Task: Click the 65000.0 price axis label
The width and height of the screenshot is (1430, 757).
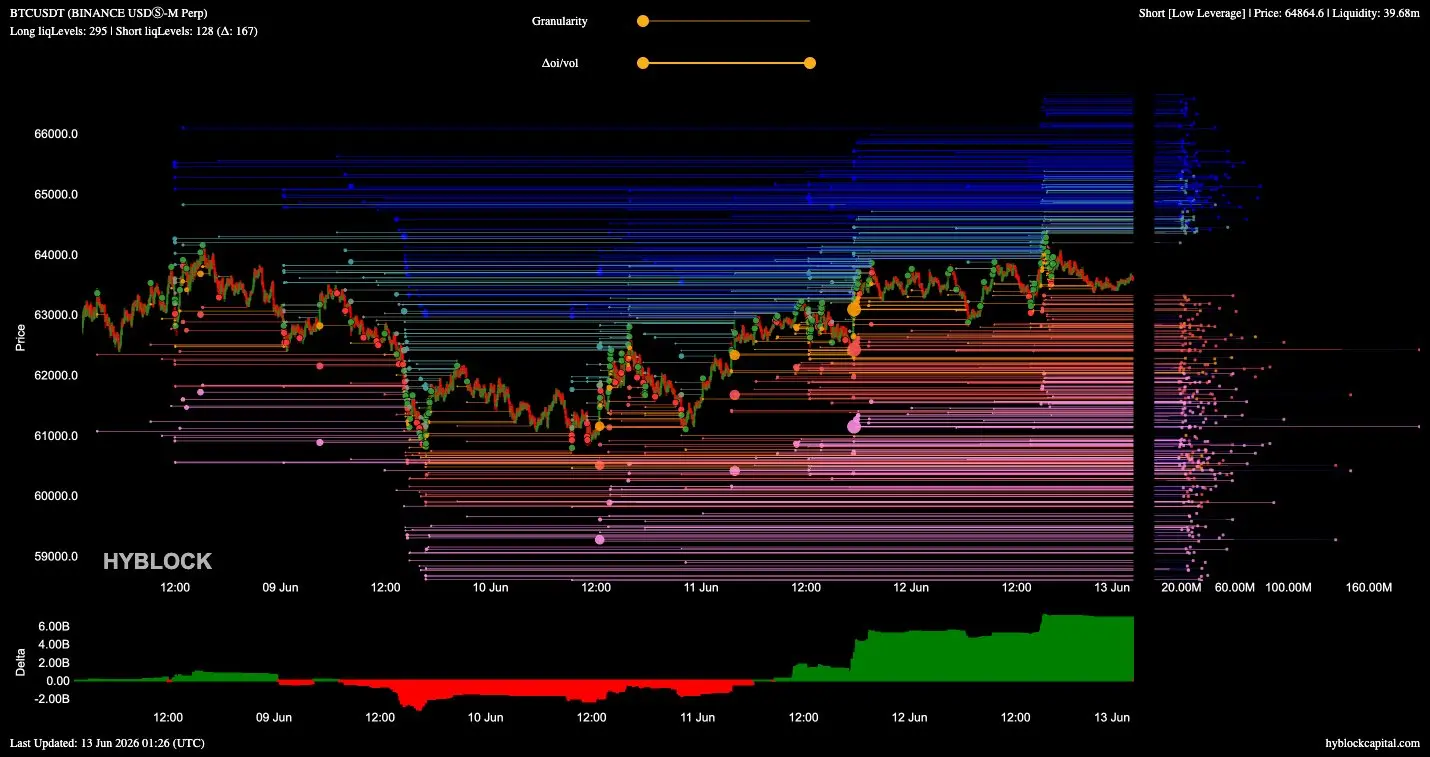Action: pos(57,194)
